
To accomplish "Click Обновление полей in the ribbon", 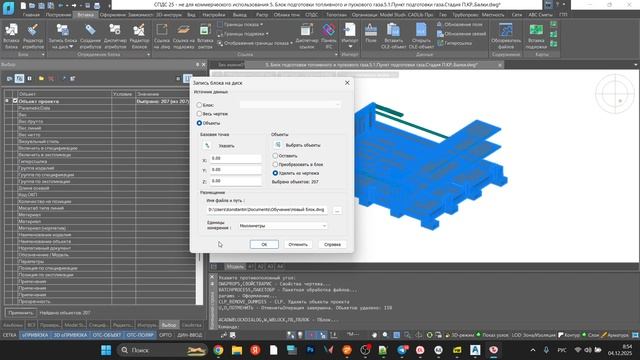I will (459, 24).
